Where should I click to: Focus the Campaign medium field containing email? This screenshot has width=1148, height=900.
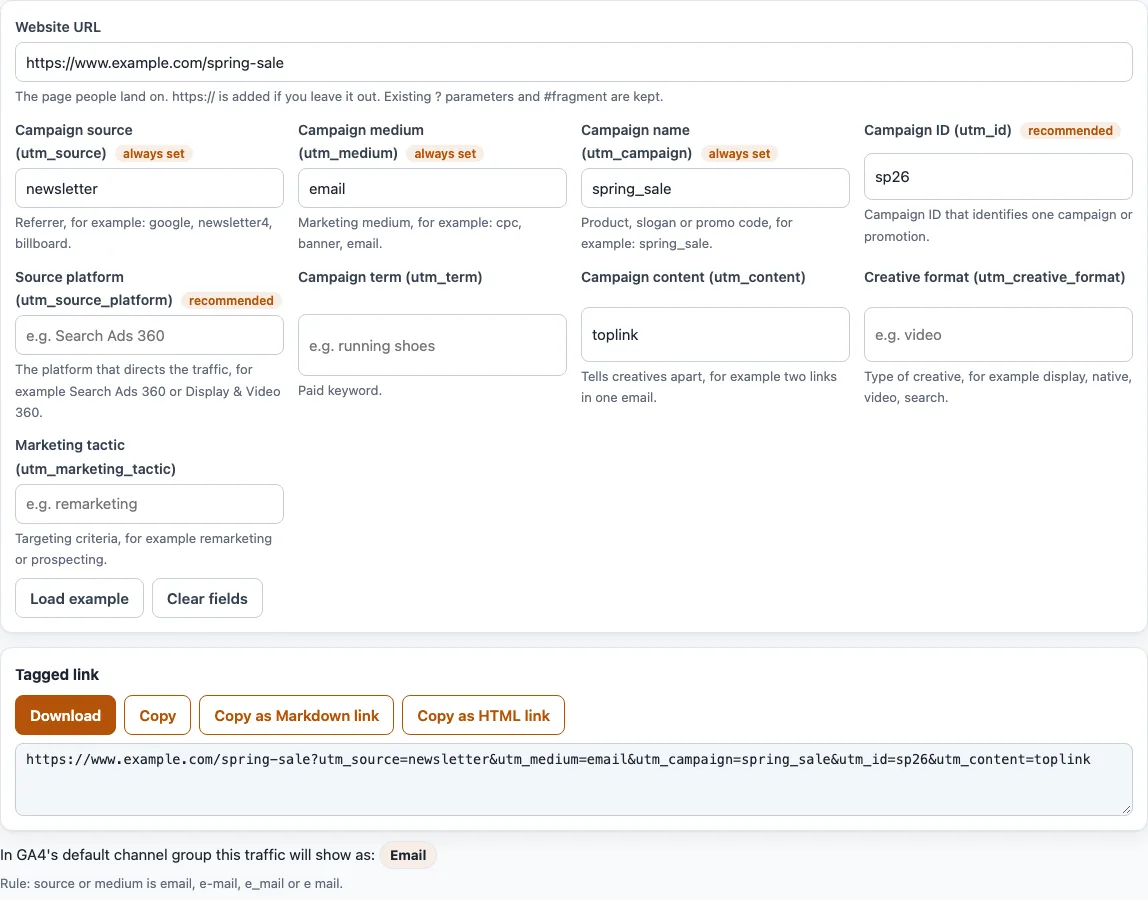tap(432, 188)
